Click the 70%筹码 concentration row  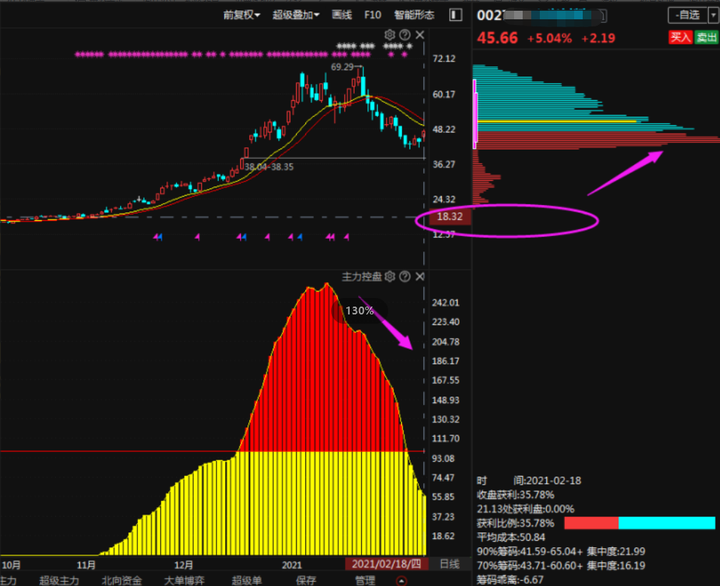coord(561,566)
